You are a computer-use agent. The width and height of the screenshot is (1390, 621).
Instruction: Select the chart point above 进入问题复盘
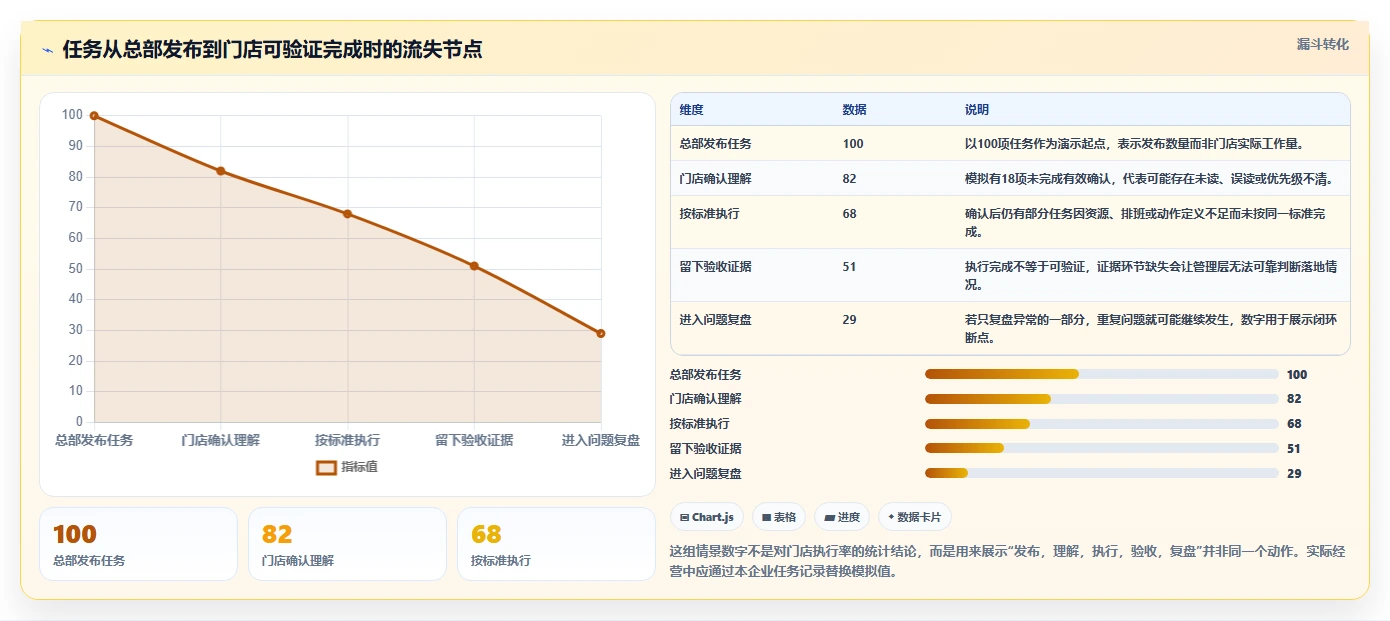pos(601,333)
